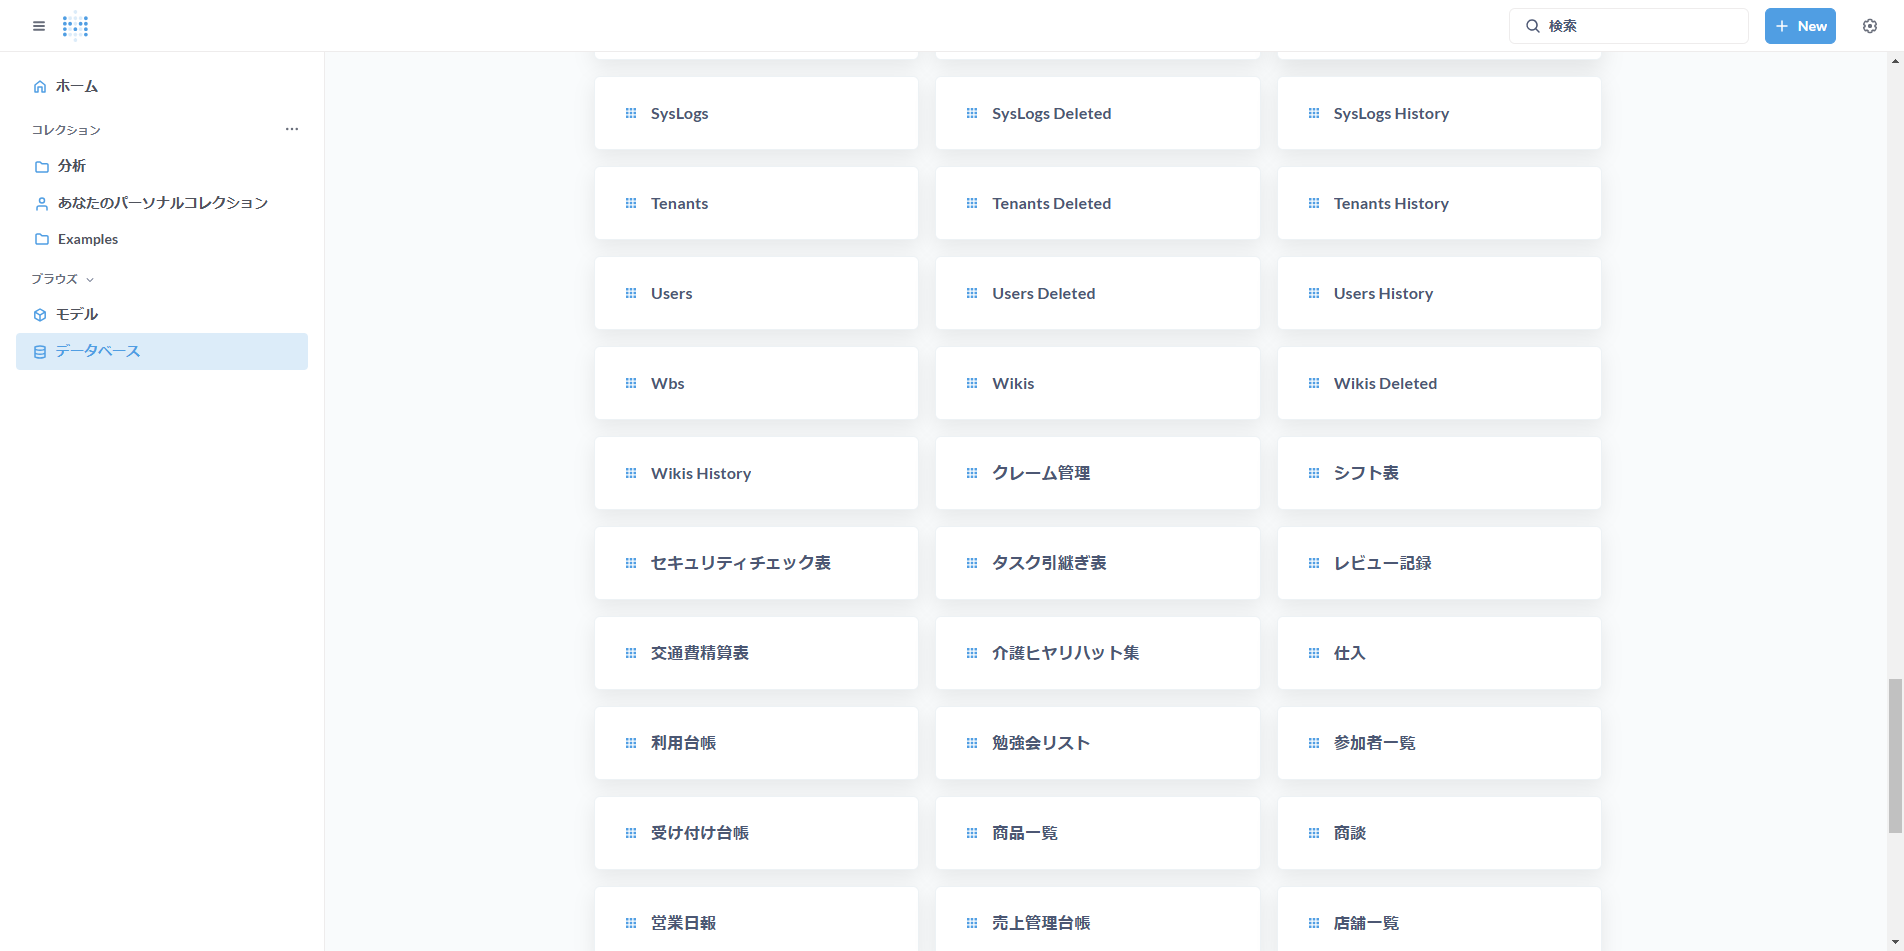Click the モデル cube icon

point(40,315)
